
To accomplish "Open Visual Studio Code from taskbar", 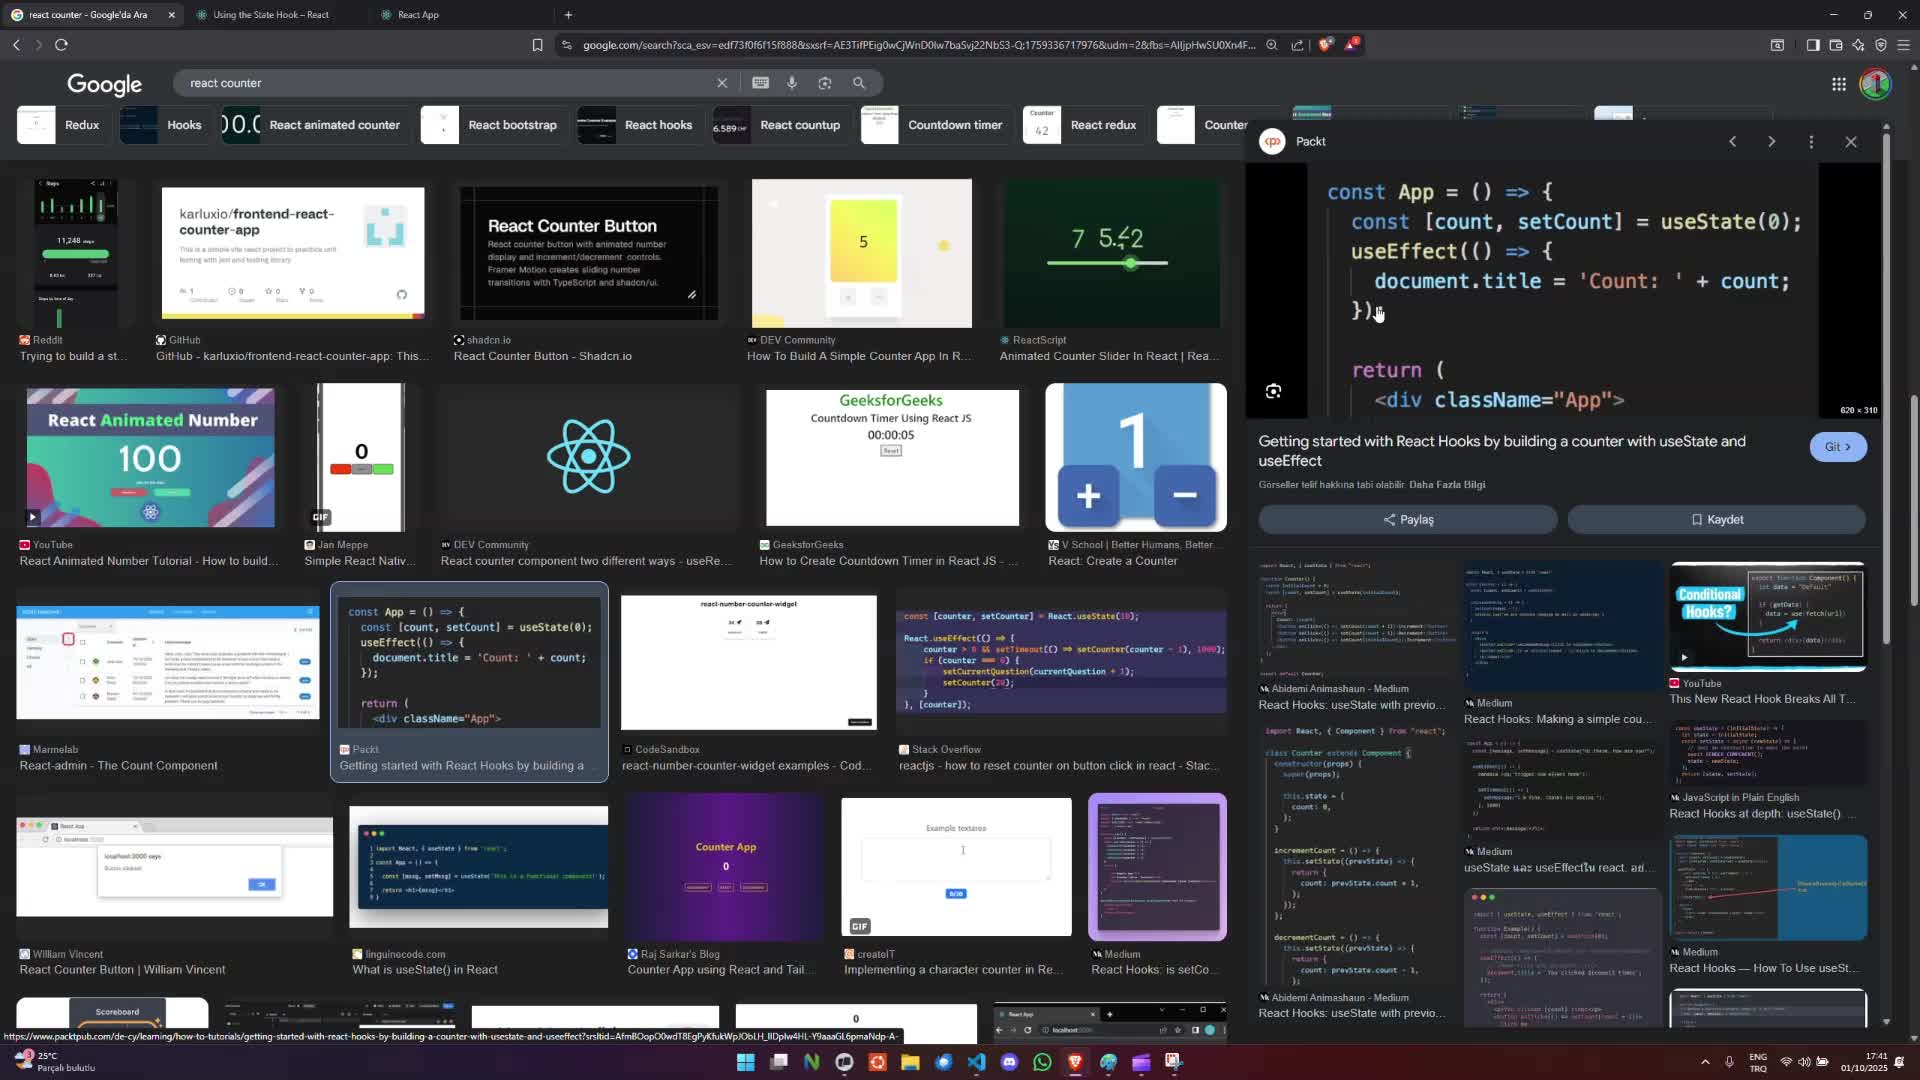I will [976, 1062].
